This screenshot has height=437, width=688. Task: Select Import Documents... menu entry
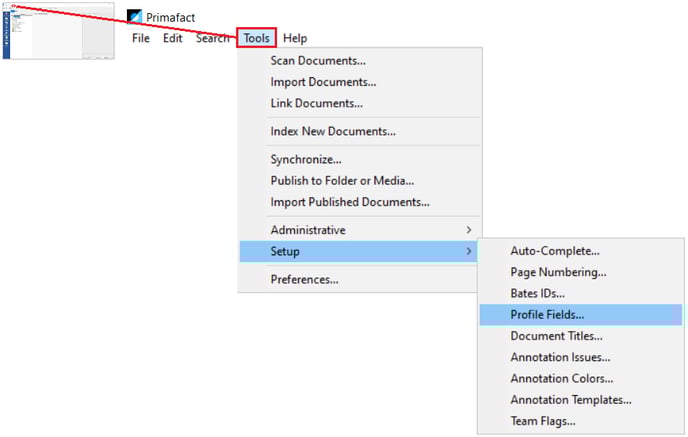pyautogui.click(x=360, y=82)
